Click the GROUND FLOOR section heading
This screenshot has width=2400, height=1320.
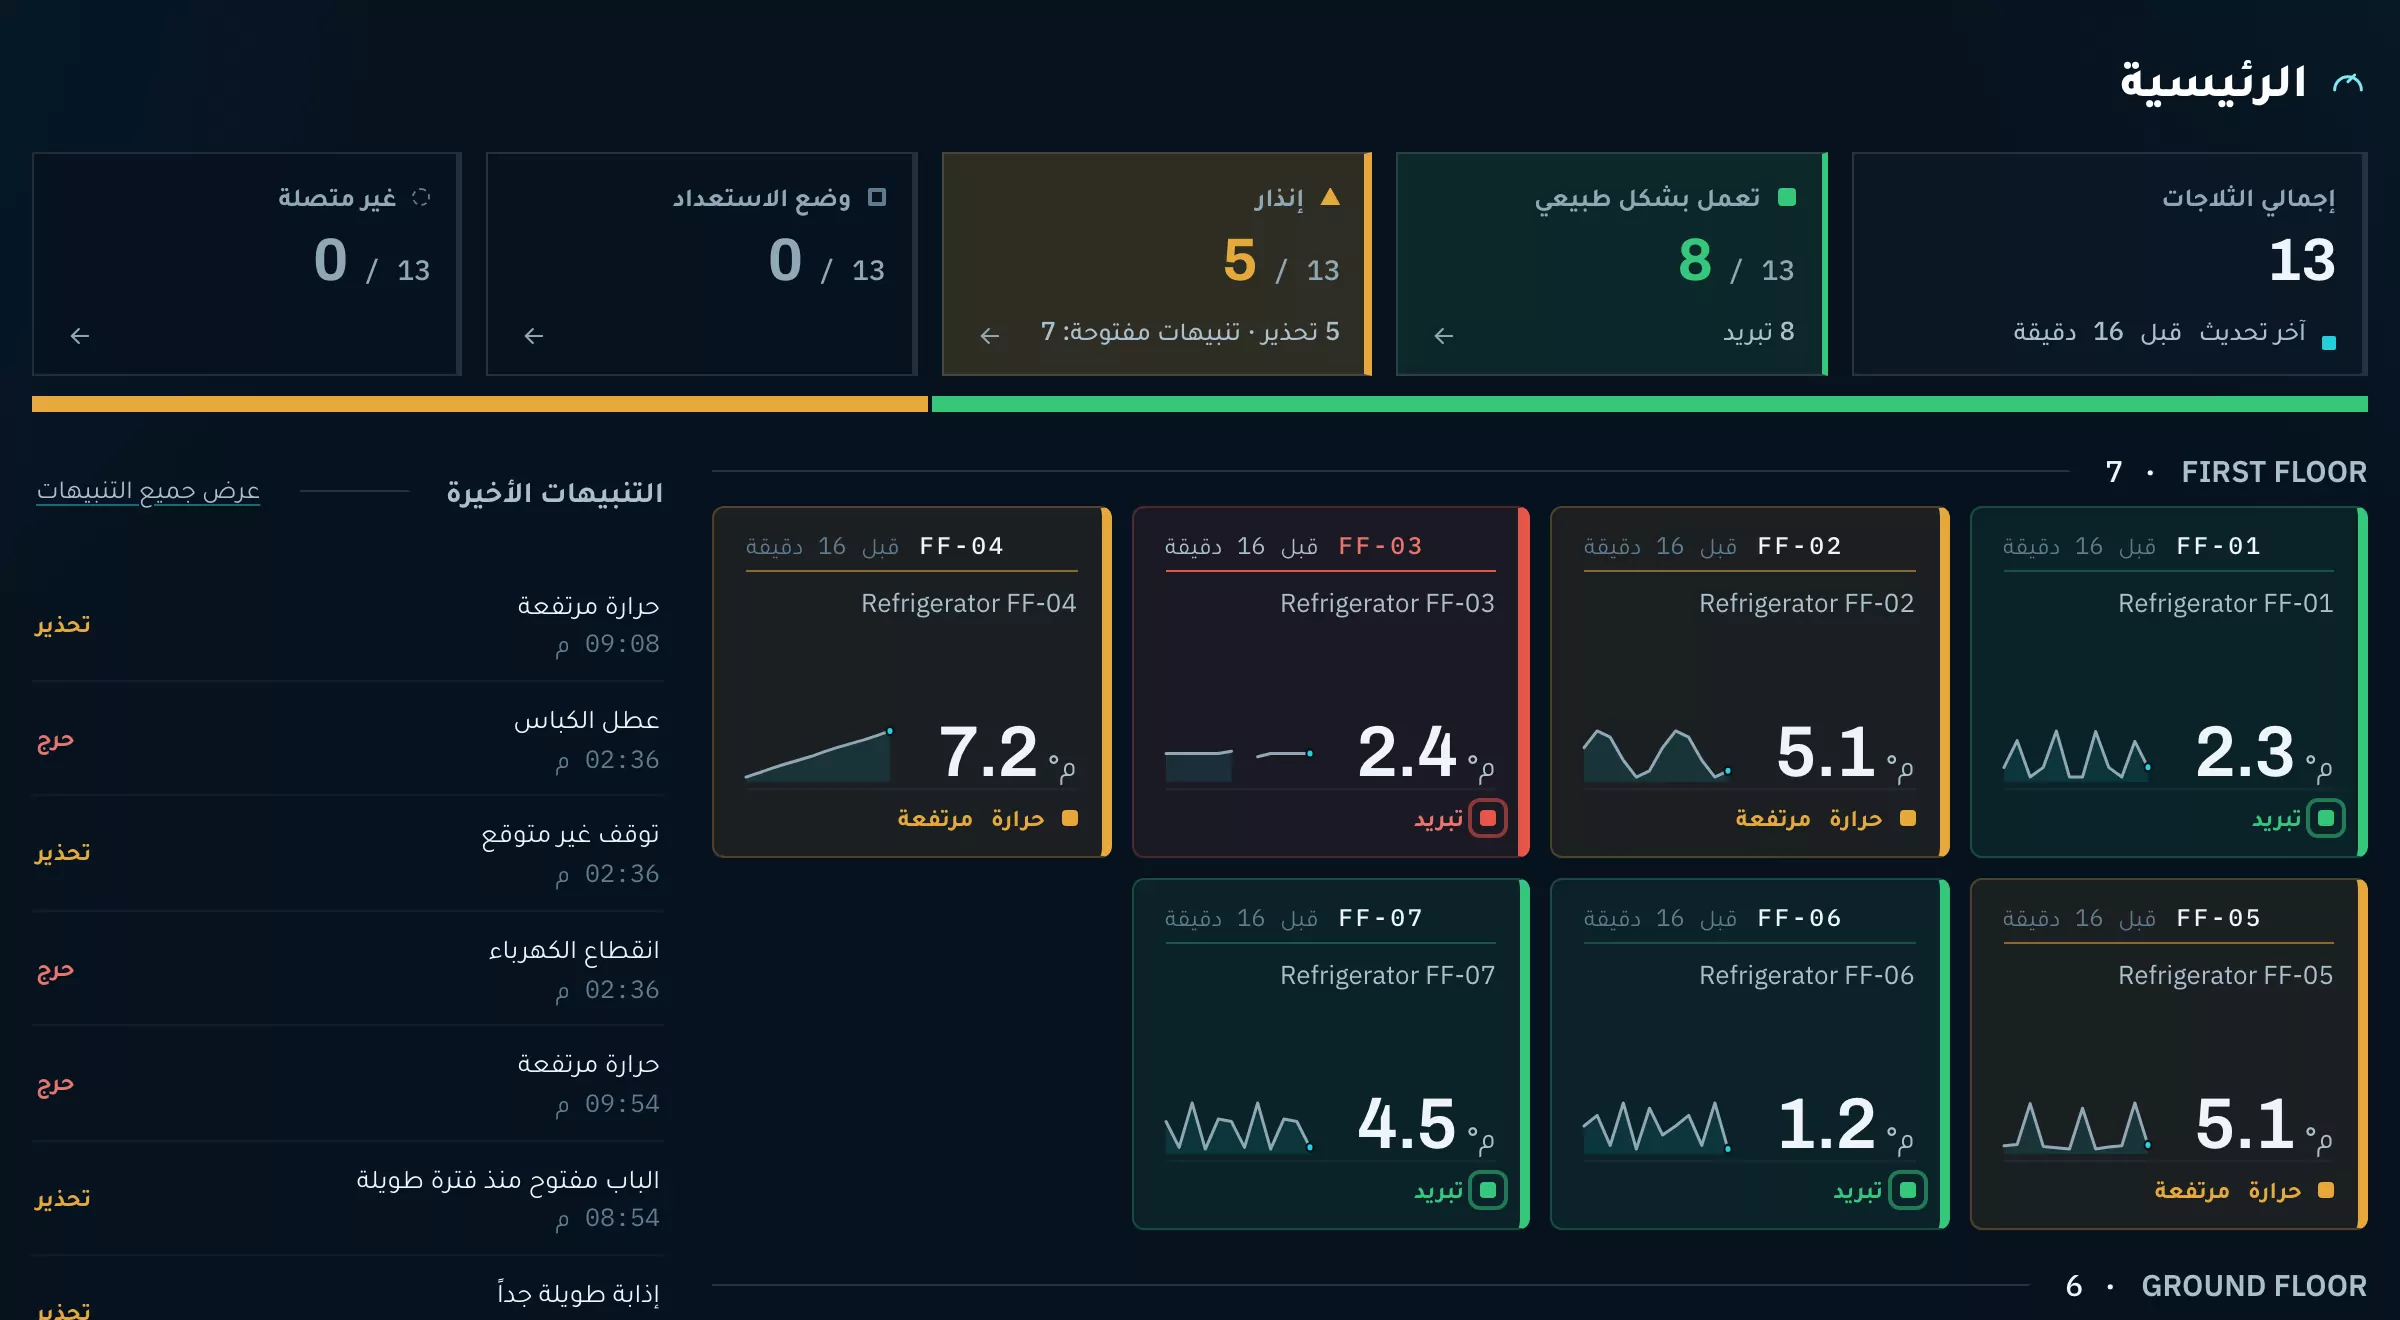[2254, 1286]
